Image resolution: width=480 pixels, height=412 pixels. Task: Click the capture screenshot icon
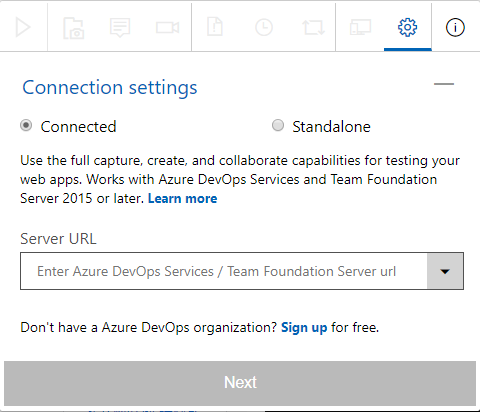(x=74, y=28)
